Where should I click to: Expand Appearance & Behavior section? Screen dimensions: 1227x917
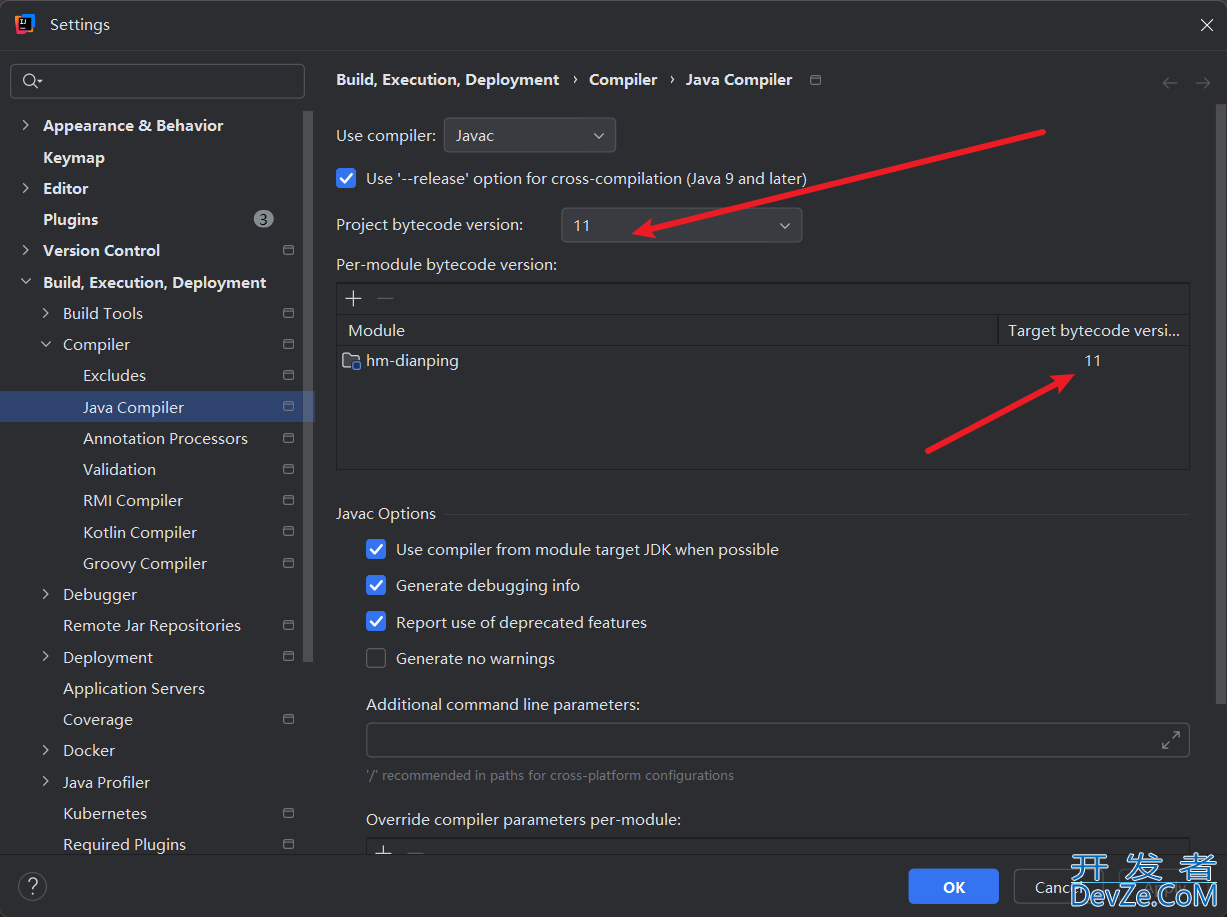25,125
